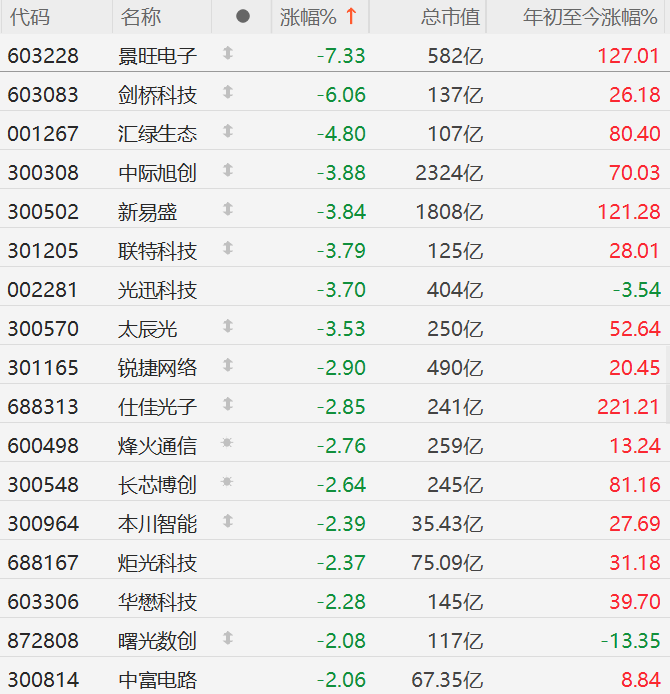This screenshot has height=694, width=670.
Task: Click the star icon in 长芯博创 row
Action: (x=227, y=482)
